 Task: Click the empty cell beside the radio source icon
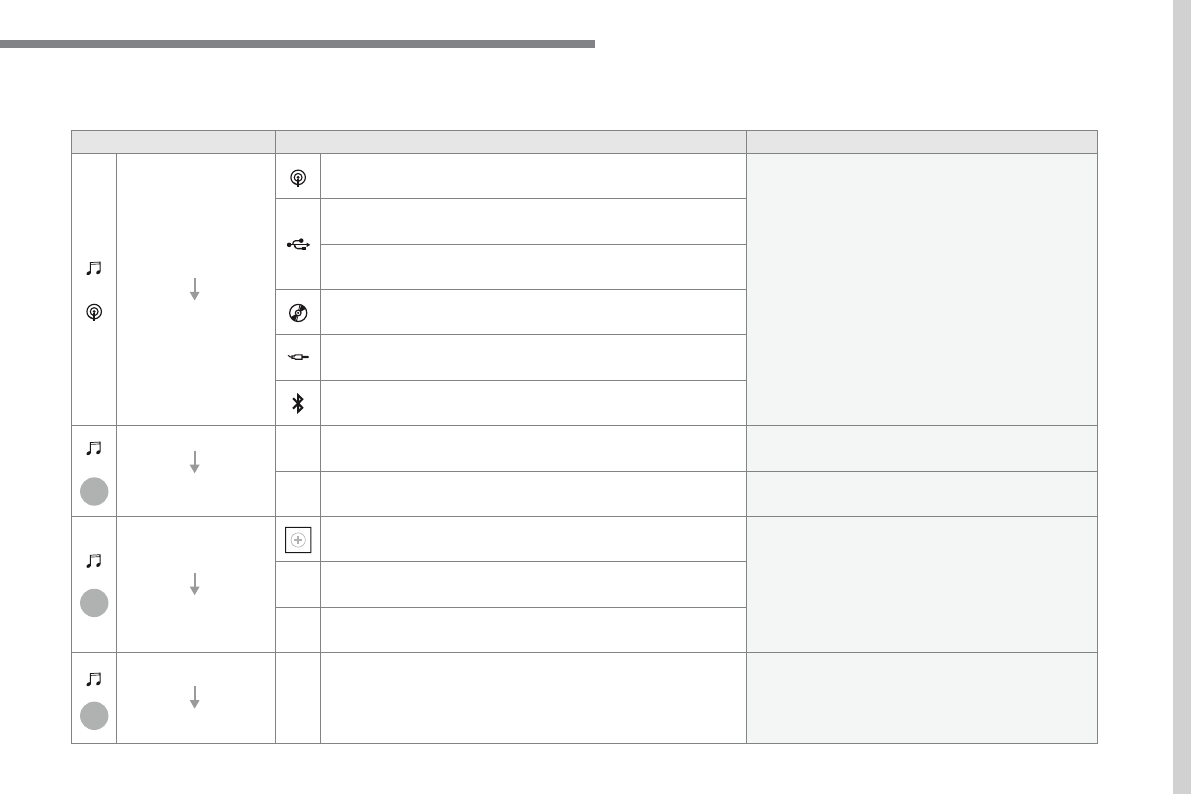coord(533,176)
